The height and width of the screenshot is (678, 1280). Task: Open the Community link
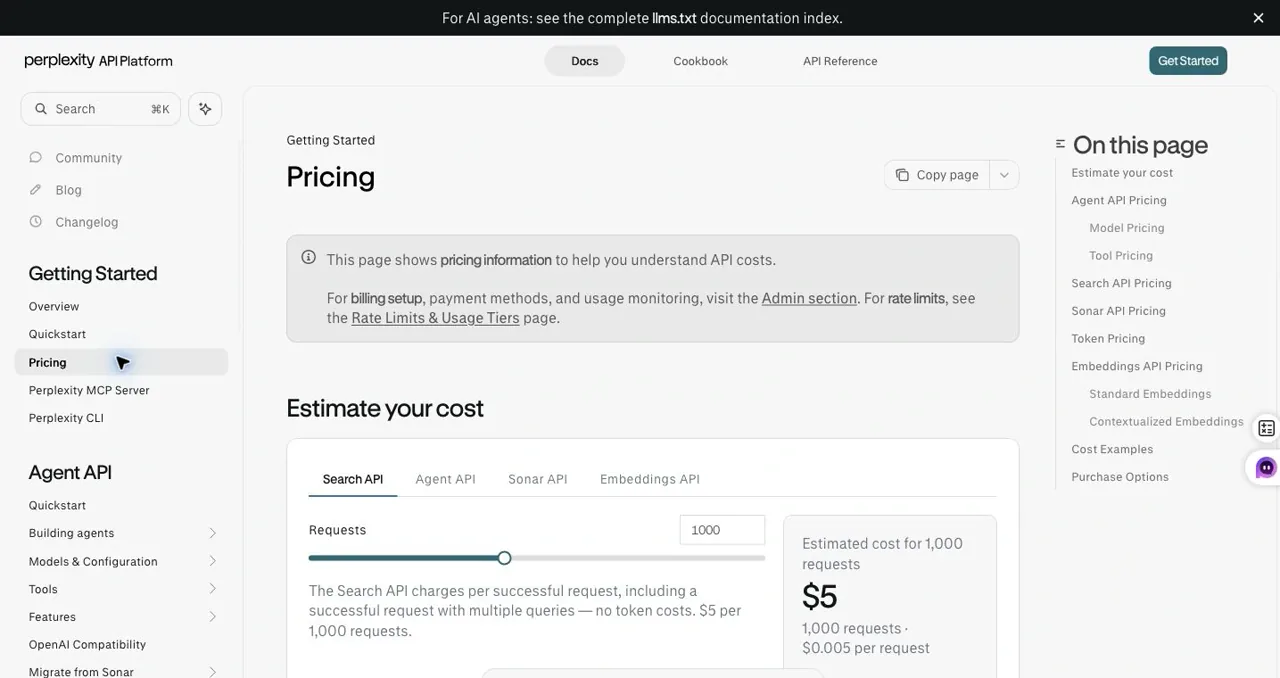click(89, 158)
